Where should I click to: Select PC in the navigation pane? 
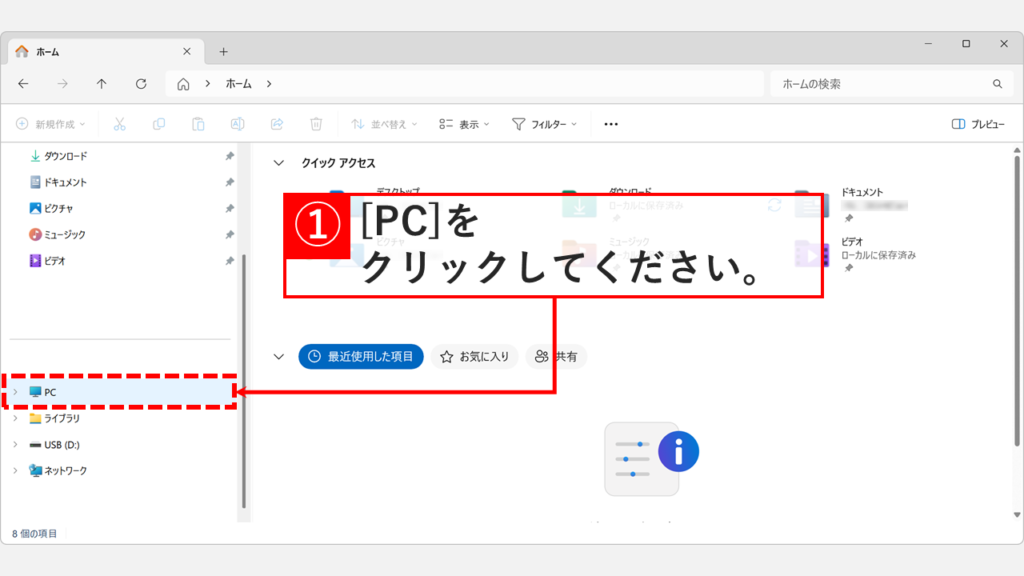[120, 392]
